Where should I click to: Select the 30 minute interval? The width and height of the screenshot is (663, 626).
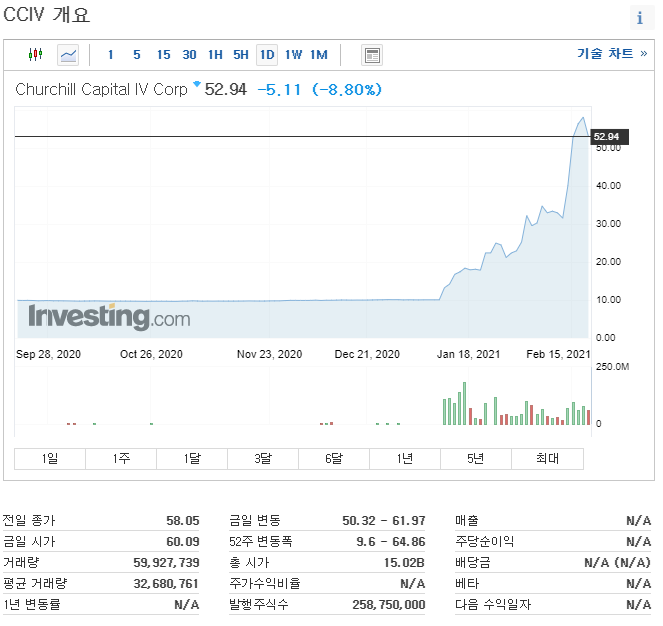189,55
